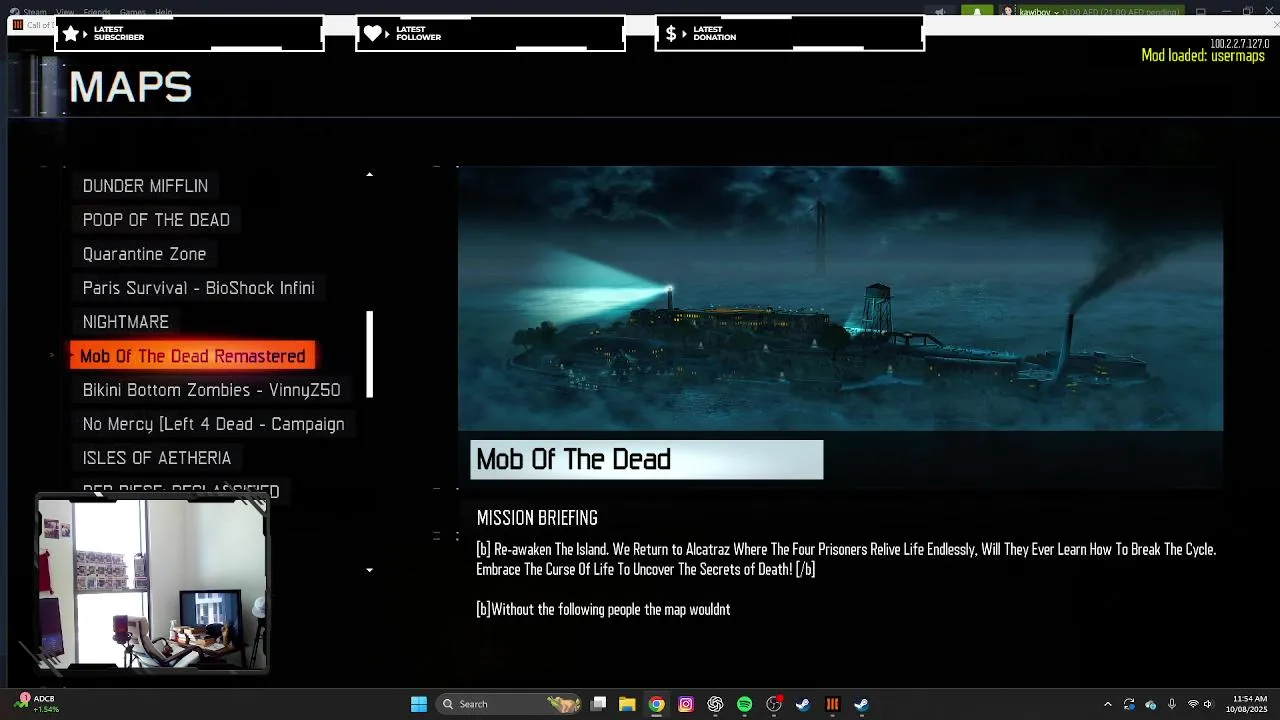Select Paris Survival - BioShock Infini map
The height and width of the screenshot is (720, 1280).
[198, 288]
